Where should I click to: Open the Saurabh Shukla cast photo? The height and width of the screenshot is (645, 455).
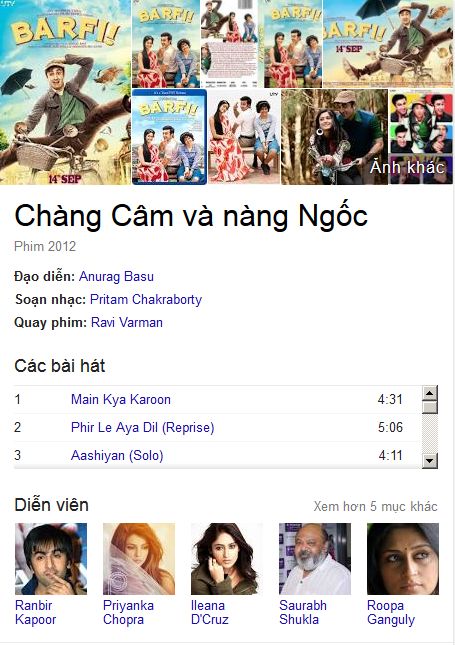(315, 559)
